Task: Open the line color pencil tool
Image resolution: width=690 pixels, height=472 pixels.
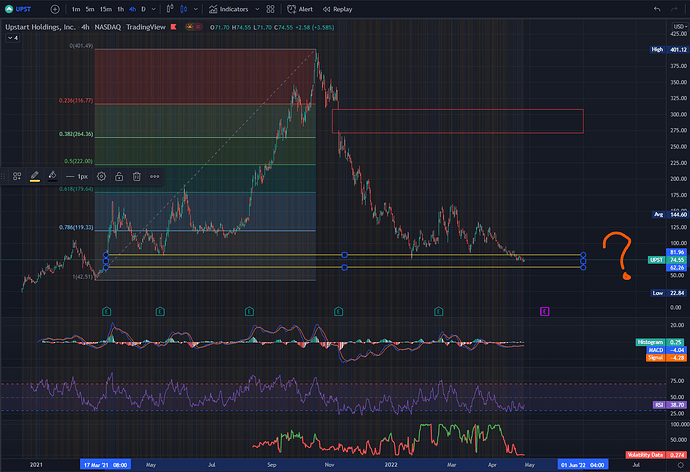Action: coord(35,176)
